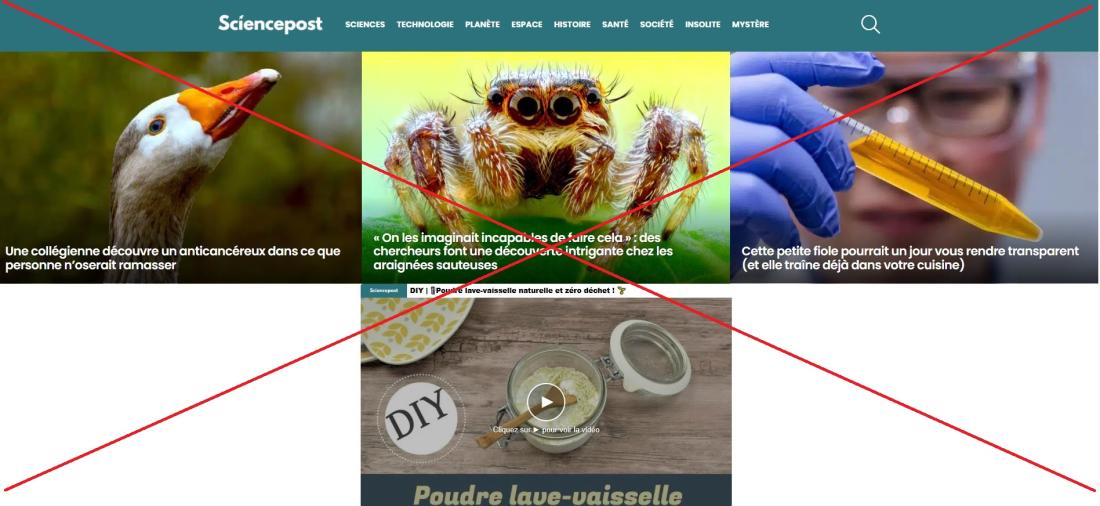Open the Technologie menu item
1100x506 pixels.
[x=425, y=25]
